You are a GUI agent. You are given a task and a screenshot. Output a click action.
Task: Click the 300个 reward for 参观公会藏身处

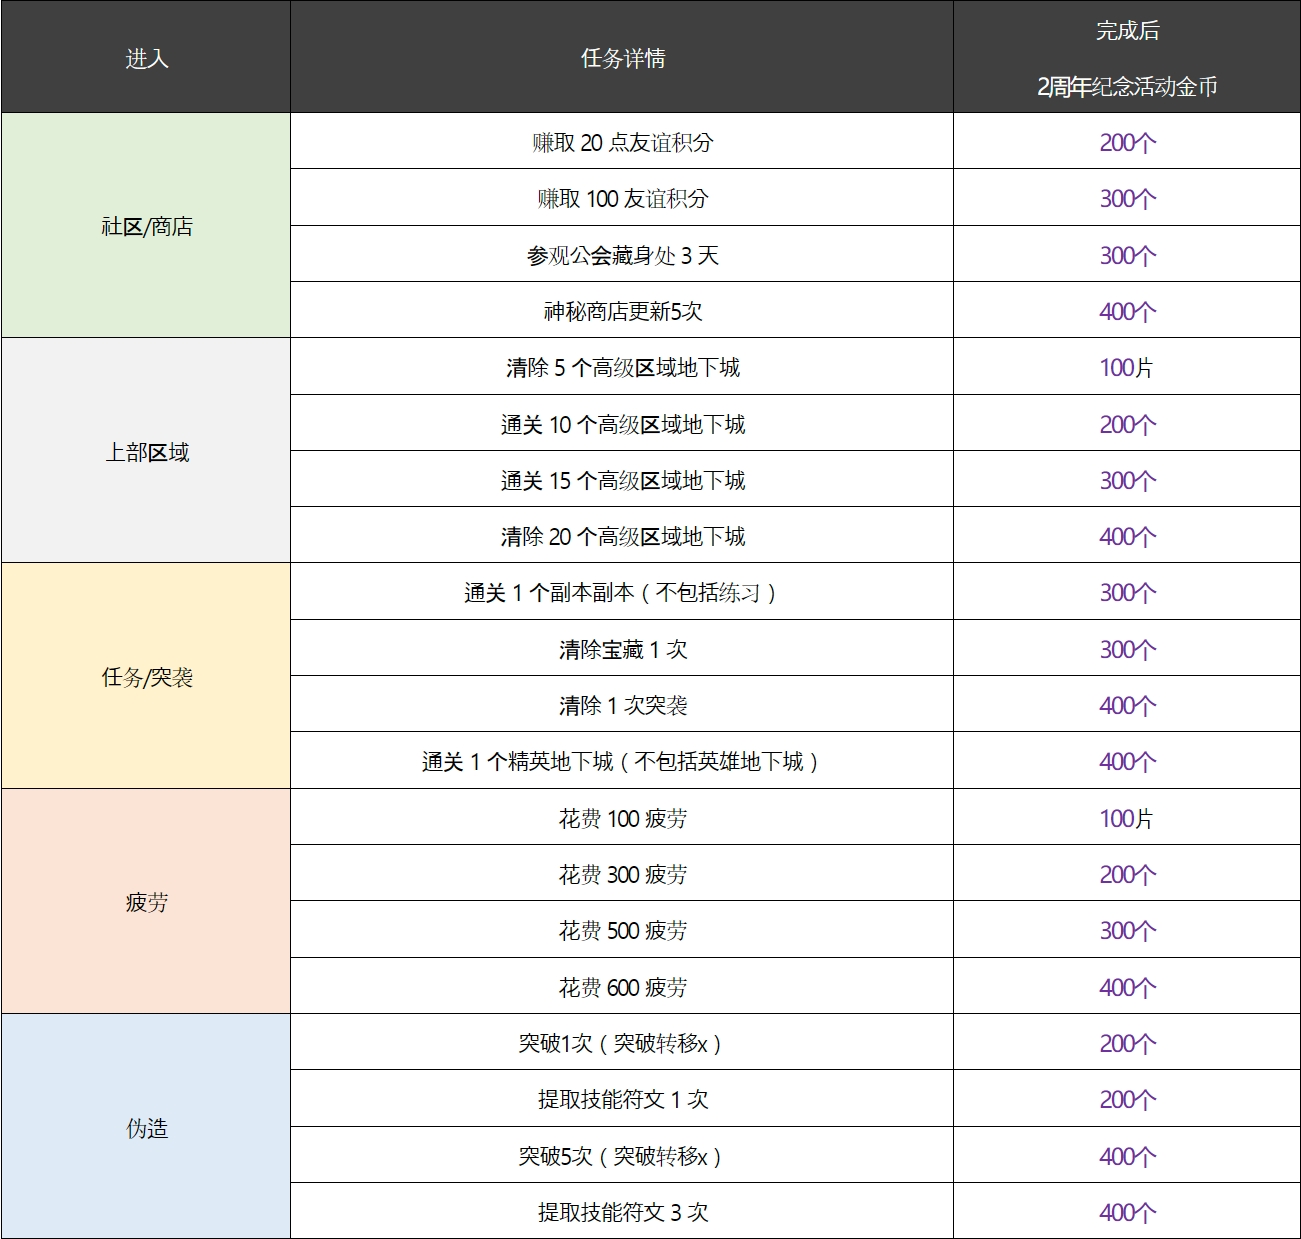coord(1127,255)
